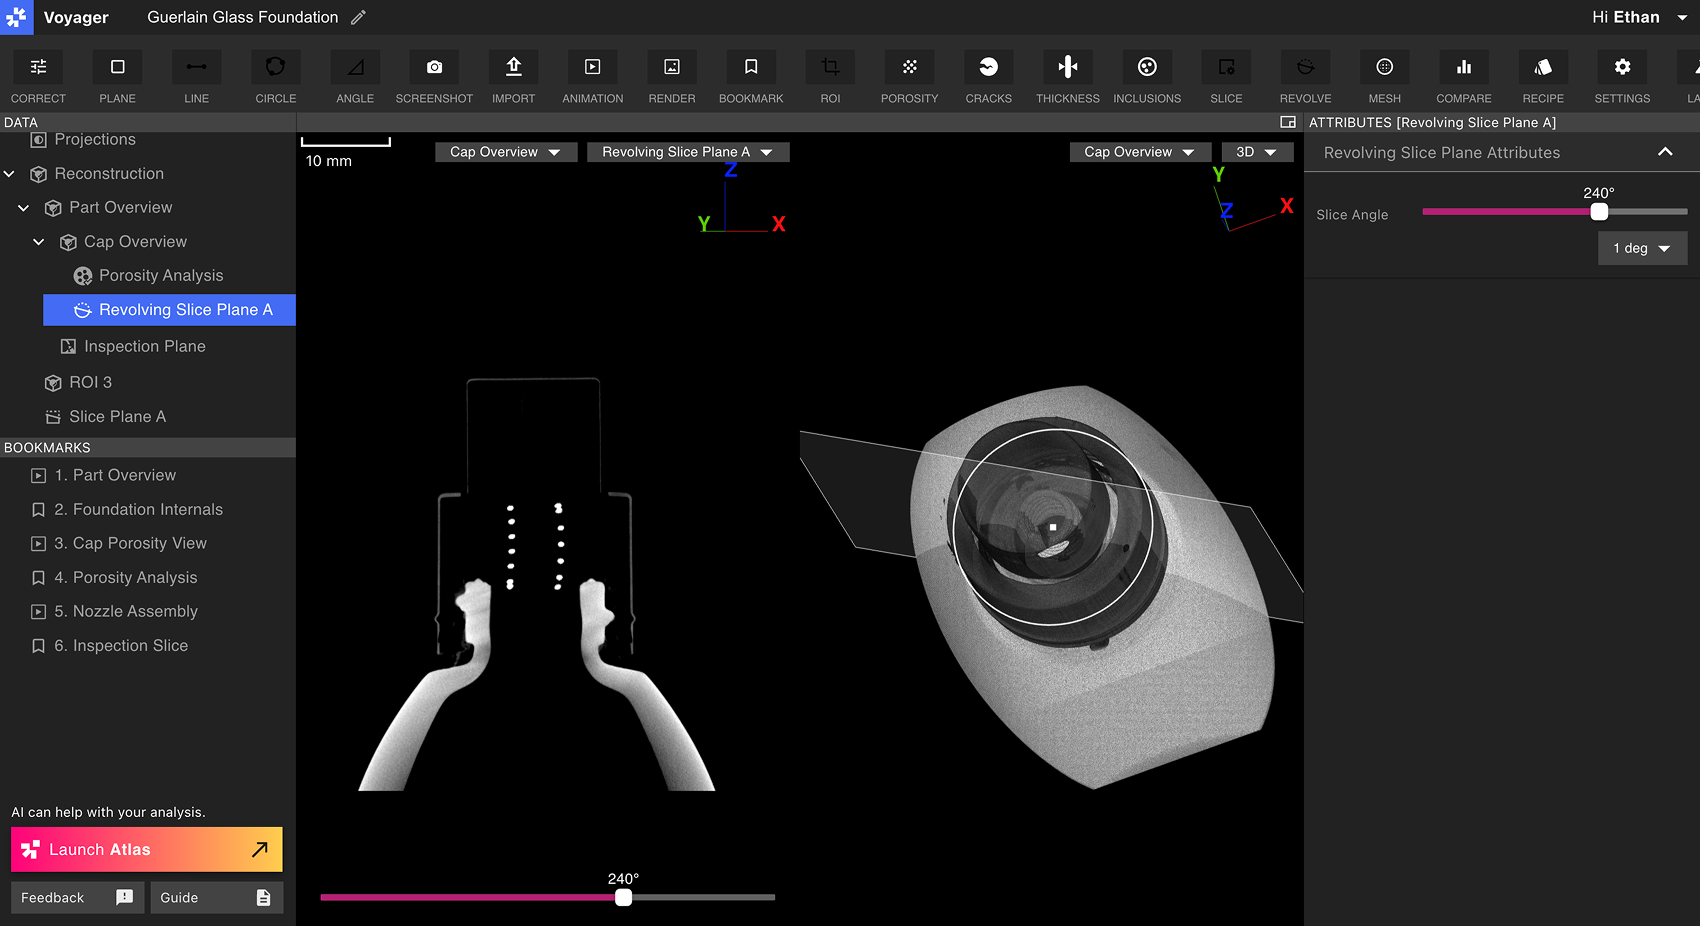
Task: Take a Screenshot using the toolbar
Action: tap(433, 75)
